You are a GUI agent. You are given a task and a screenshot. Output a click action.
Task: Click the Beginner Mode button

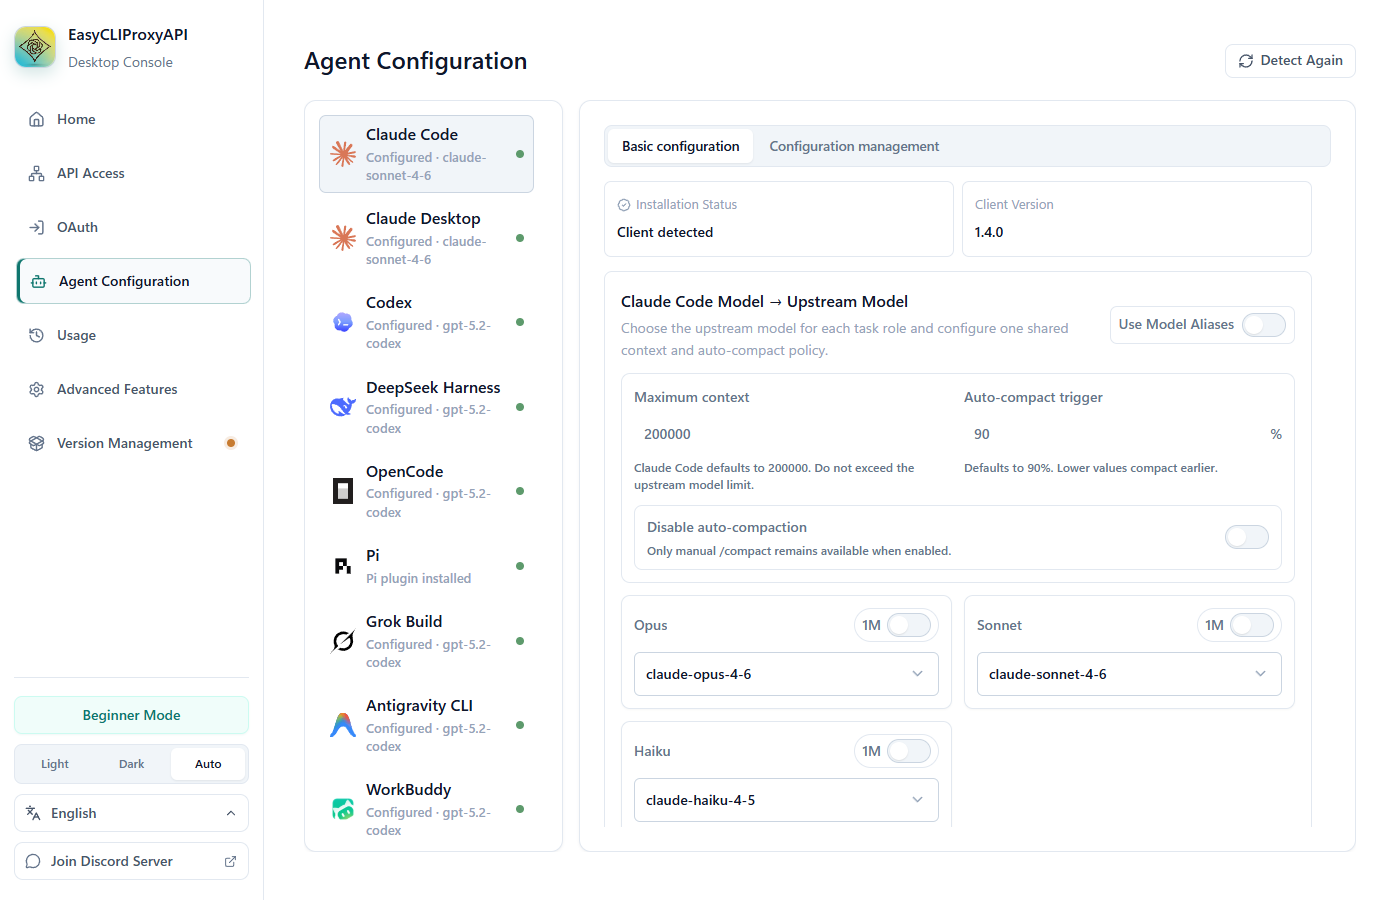click(x=131, y=715)
